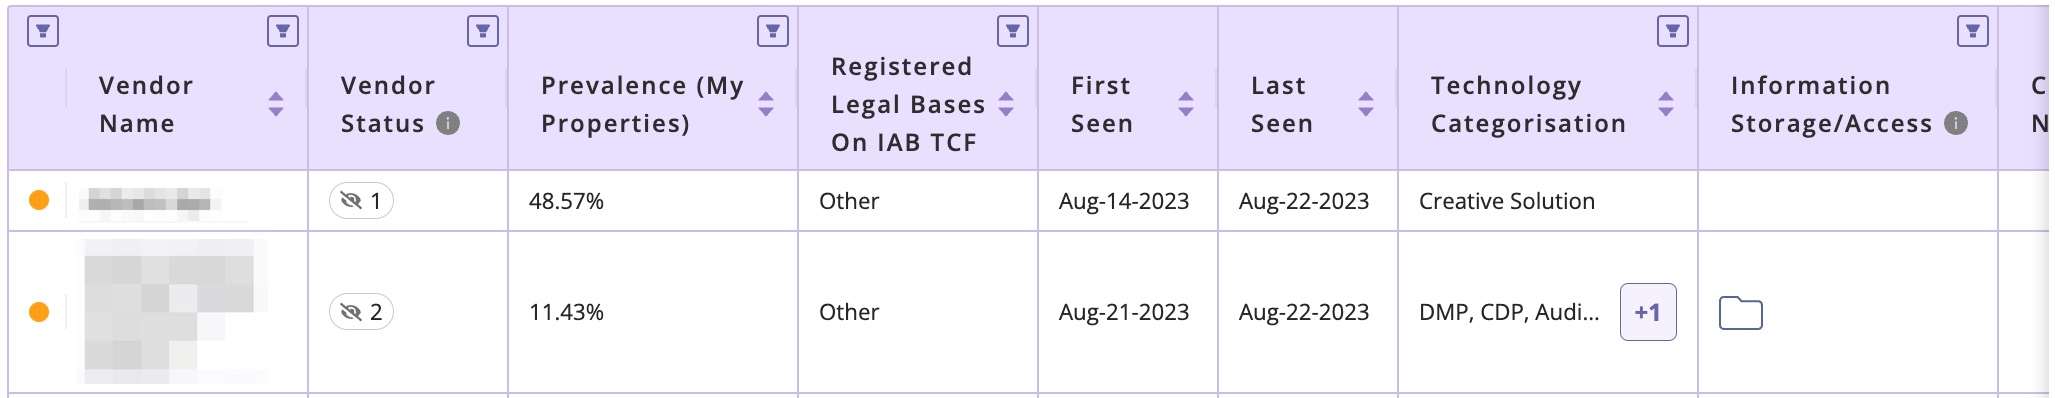
Task: Click Vendor Status info icon
Action: (449, 123)
